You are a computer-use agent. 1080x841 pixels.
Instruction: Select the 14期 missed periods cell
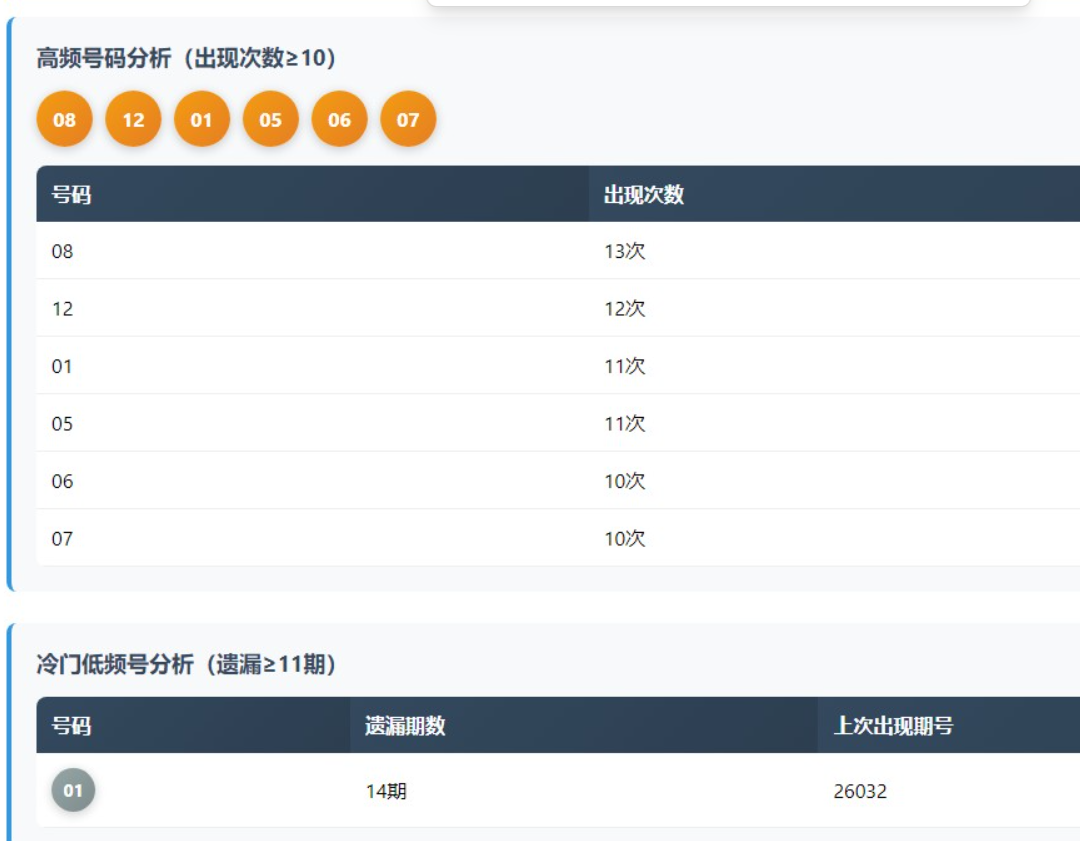[386, 792]
